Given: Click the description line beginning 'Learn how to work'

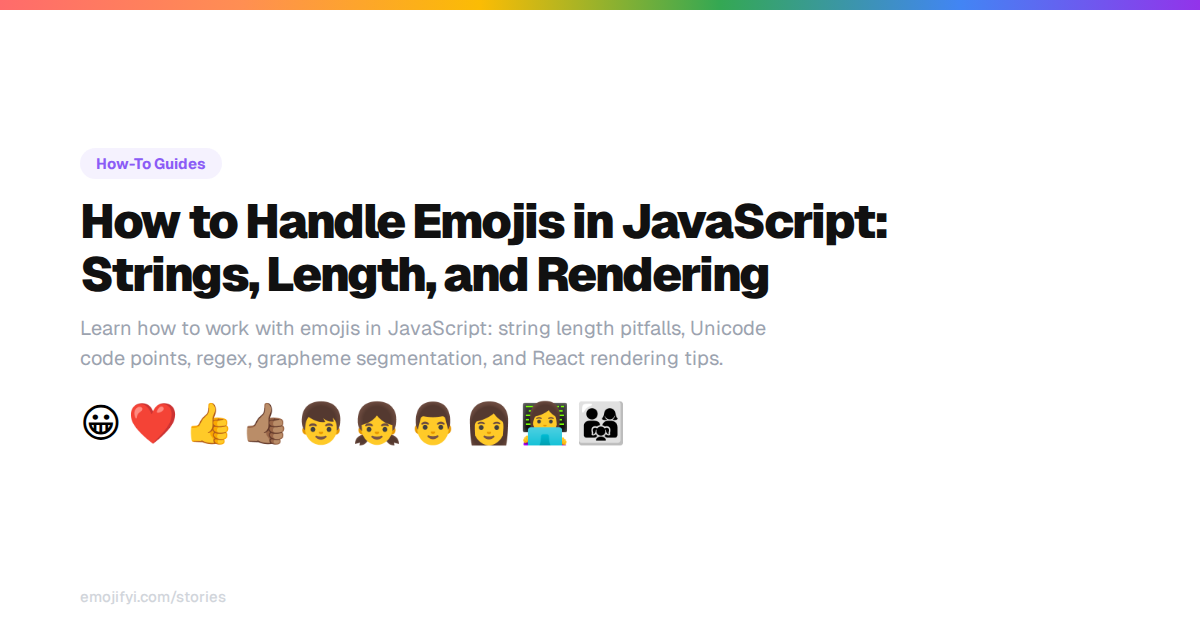Looking at the screenshot, I should coord(423,329).
